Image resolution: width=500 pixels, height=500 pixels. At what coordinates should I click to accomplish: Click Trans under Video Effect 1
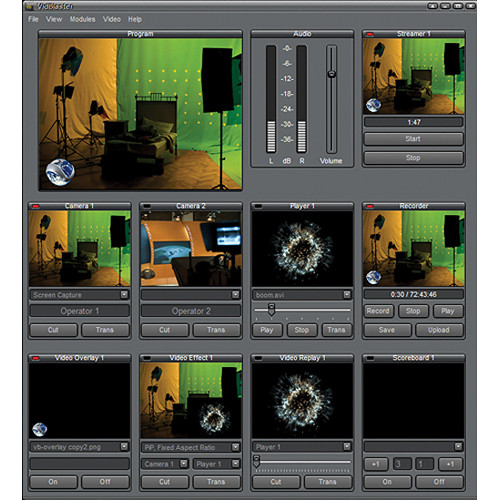(x=217, y=482)
